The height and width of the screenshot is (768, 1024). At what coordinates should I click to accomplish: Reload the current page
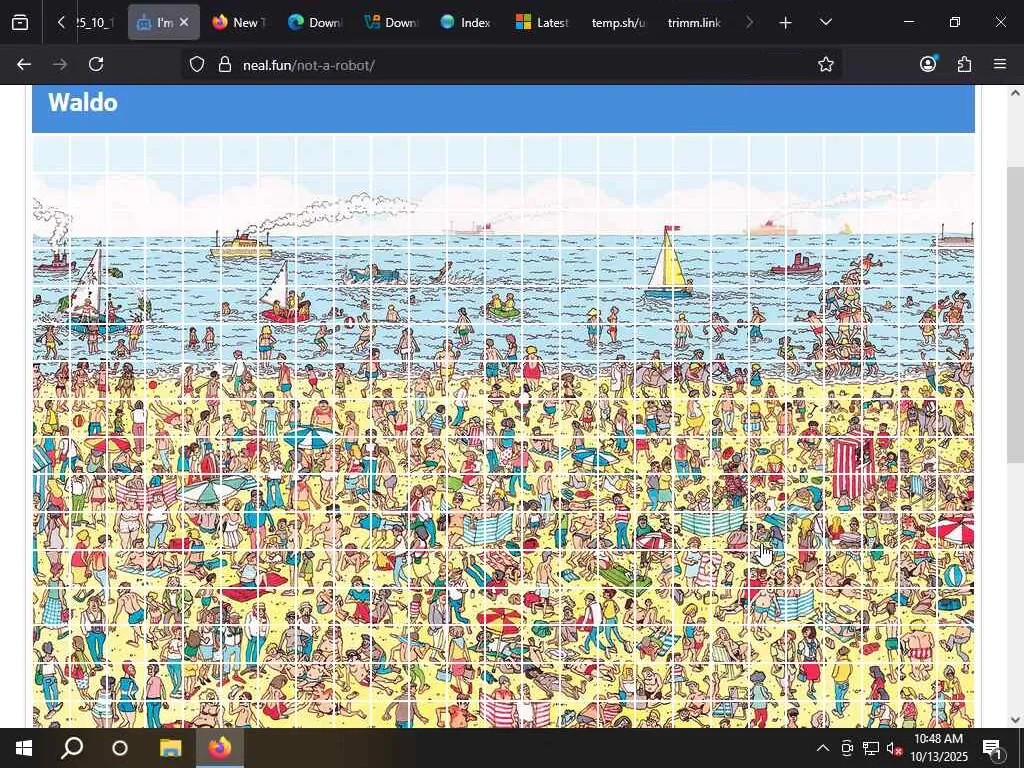[96, 64]
